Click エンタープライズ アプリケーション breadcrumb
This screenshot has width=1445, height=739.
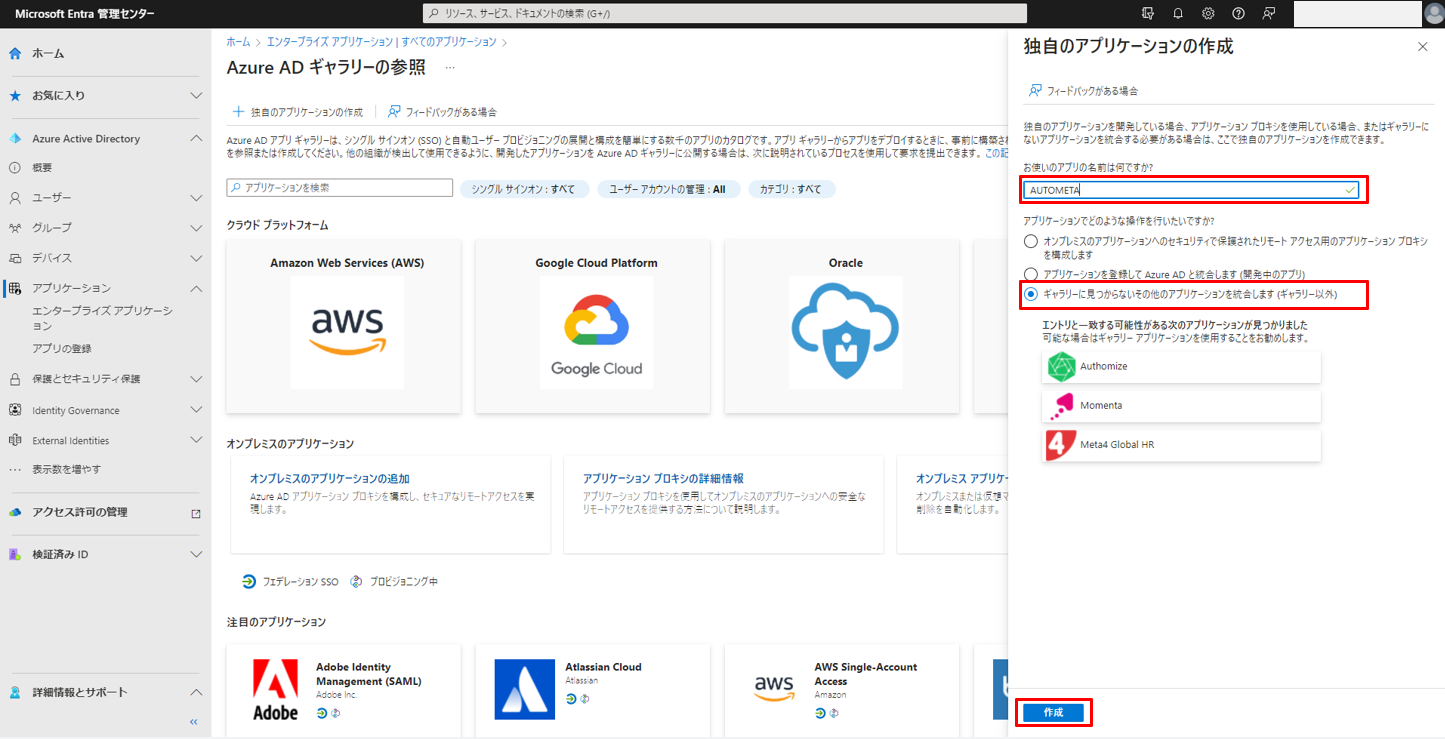[x=329, y=42]
